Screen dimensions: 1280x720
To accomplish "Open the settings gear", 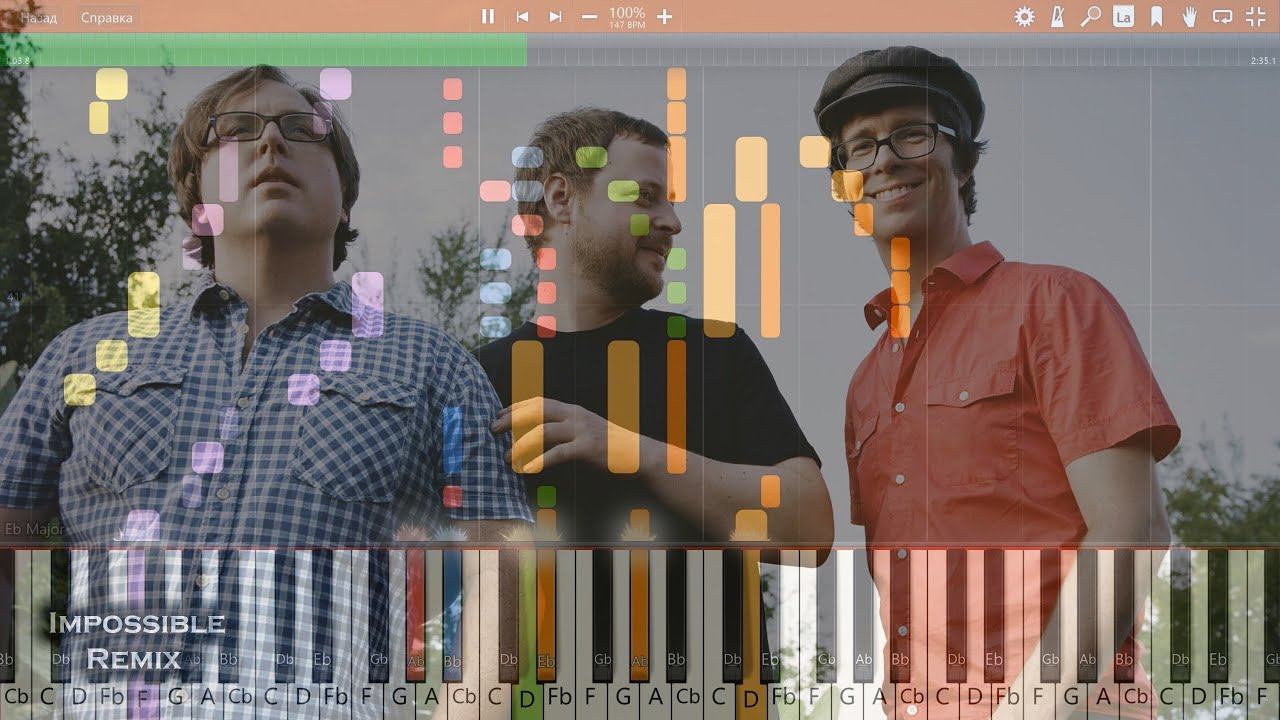I will coord(1025,16).
